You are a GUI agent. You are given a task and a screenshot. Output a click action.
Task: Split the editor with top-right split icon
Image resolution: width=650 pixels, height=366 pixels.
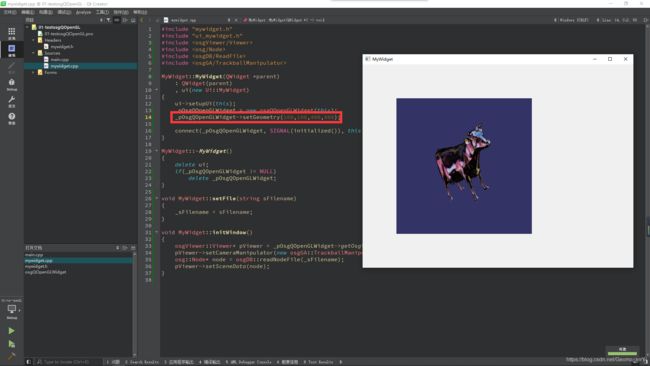point(645,20)
